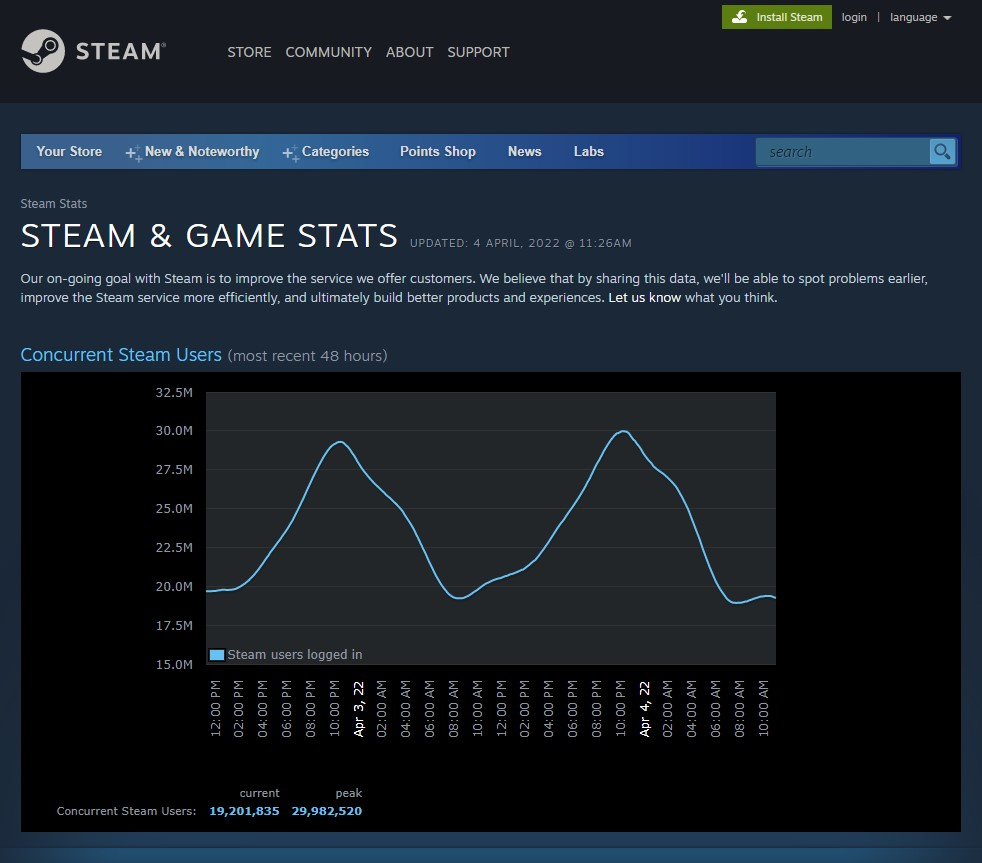
Task: Open the Points Shop tab
Action: point(438,152)
